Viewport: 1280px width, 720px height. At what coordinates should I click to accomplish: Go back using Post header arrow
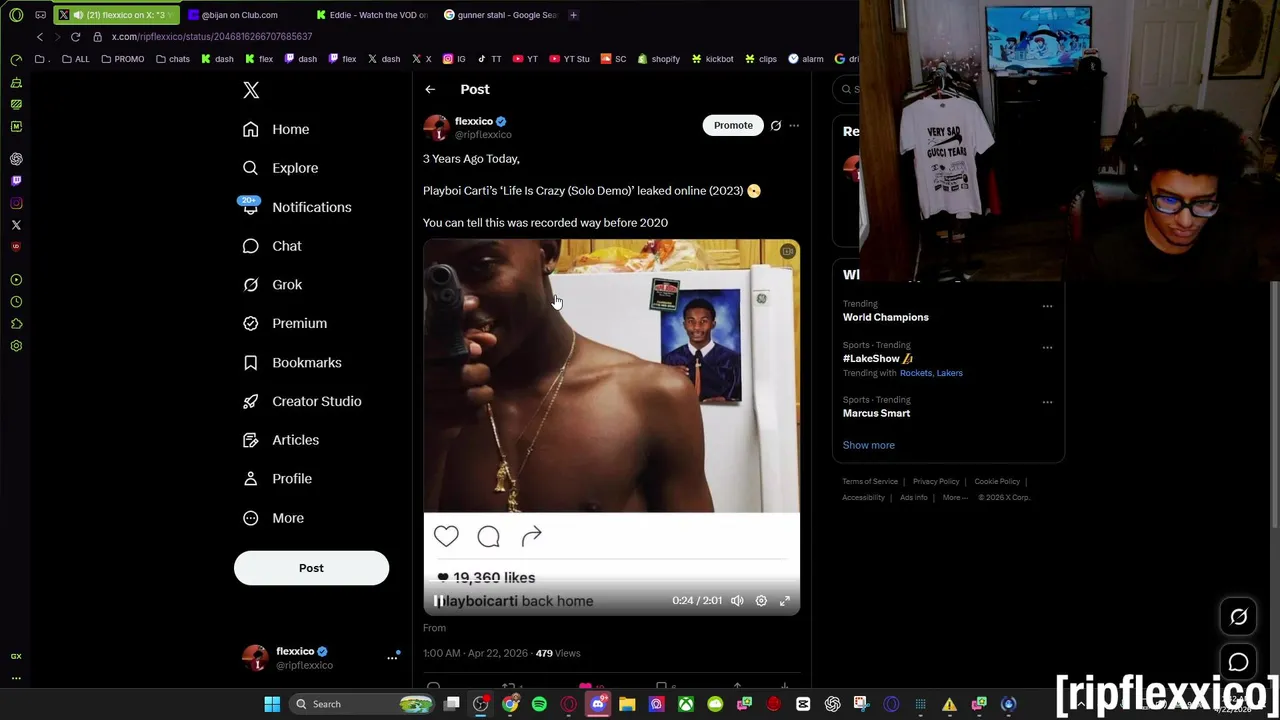pyautogui.click(x=430, y=89)
